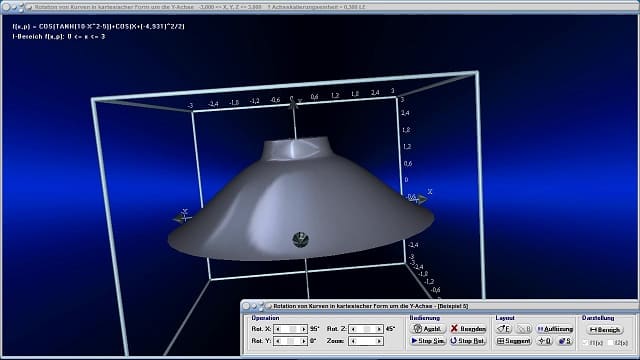Image resolution: width=640 pixels, height=360 pixels.
Task: Click the X axis arrow label at right
Action: 429,191
